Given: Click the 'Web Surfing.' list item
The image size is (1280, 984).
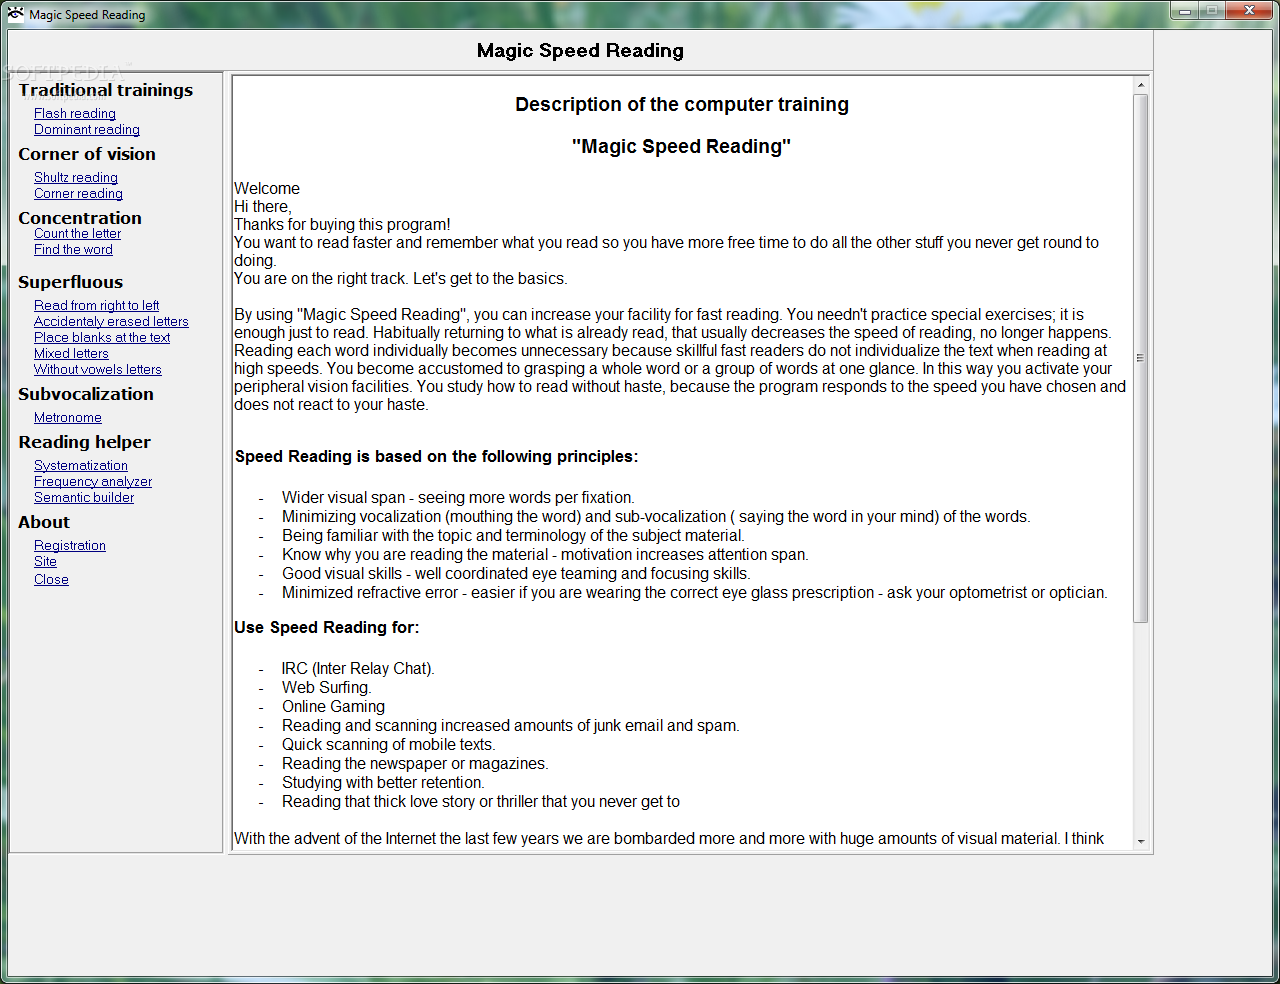Looking at the screenshot, I should pos(326,688).
